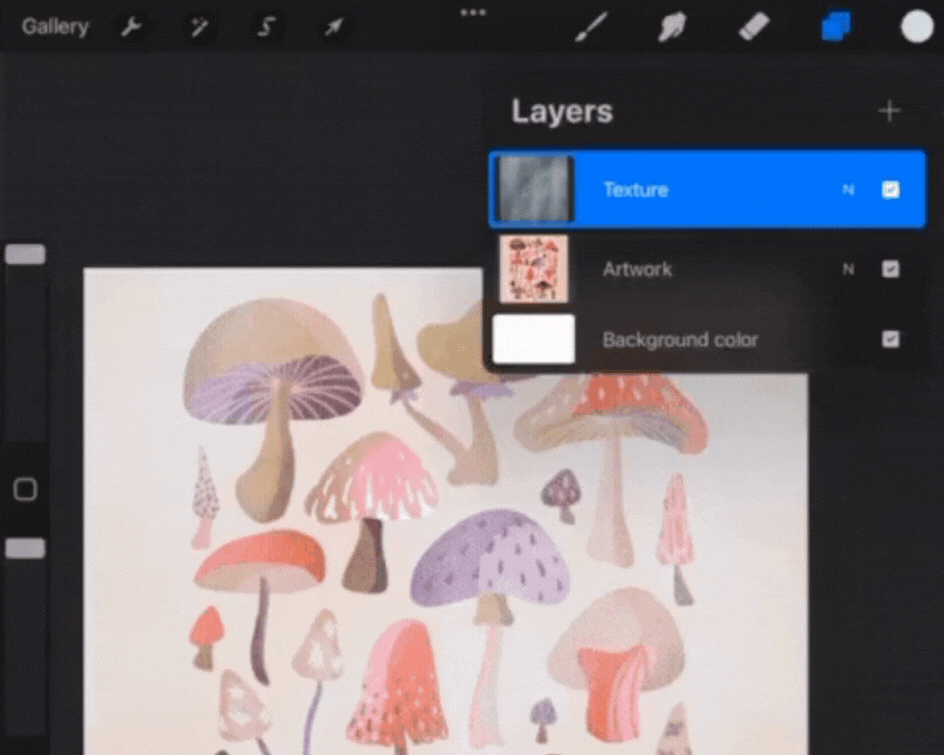The height and width of the screenshot is (755, 944).
Task: Select the Paint brush tool
Action: coord(591,26)
